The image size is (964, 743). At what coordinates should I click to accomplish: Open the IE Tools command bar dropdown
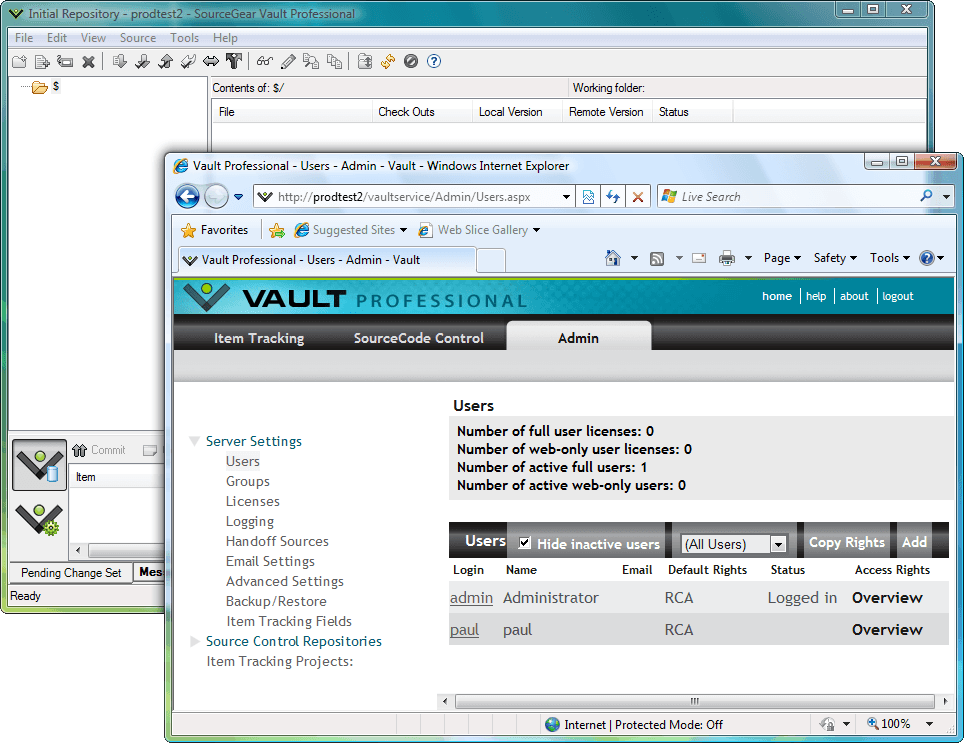tap(889, 258)
